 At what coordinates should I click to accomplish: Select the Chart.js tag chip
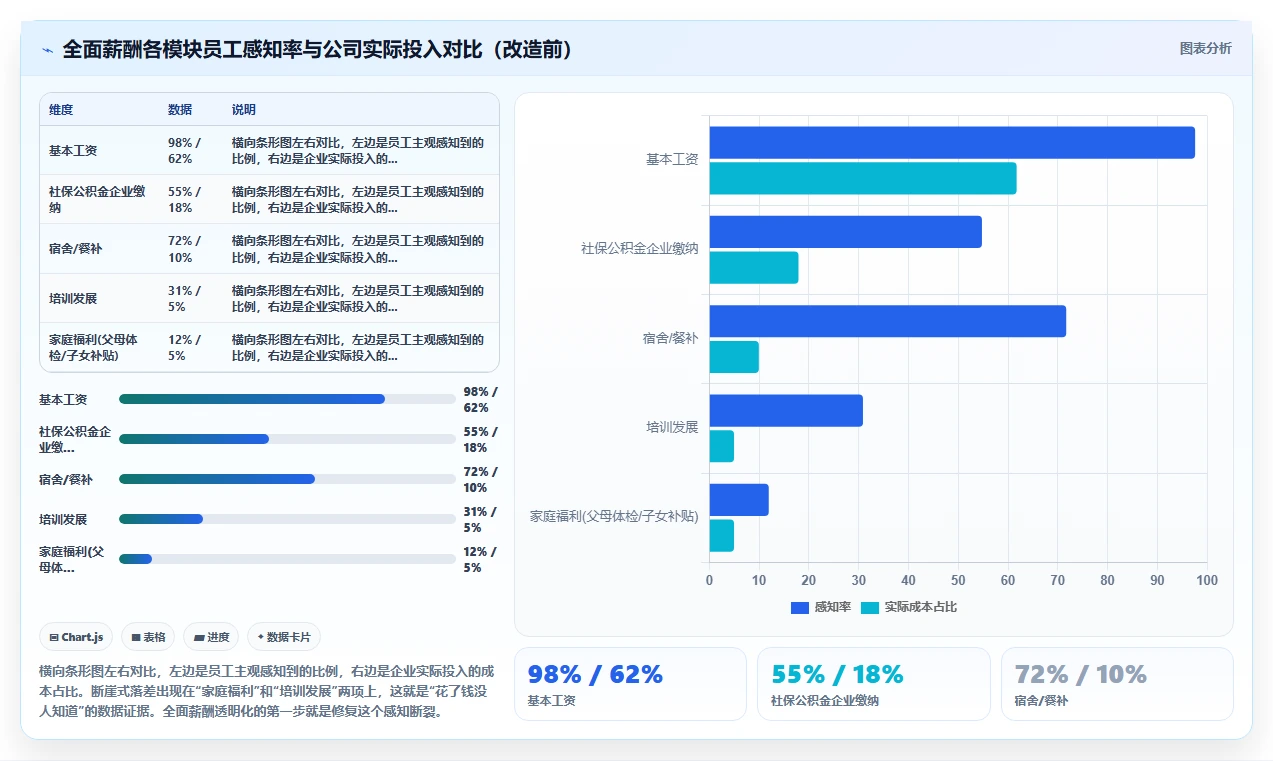[x=76, y=637]
